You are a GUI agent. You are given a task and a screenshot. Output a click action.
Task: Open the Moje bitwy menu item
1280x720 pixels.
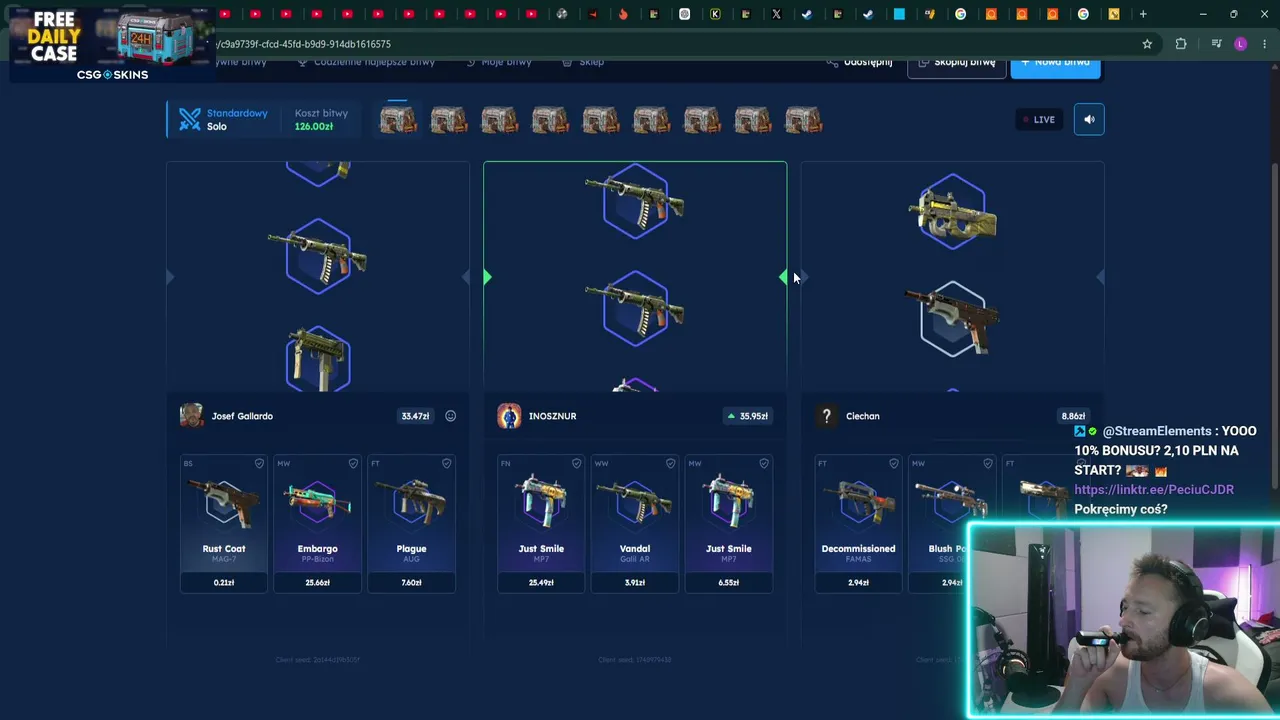pyautogui.click(x=499, y=62)
